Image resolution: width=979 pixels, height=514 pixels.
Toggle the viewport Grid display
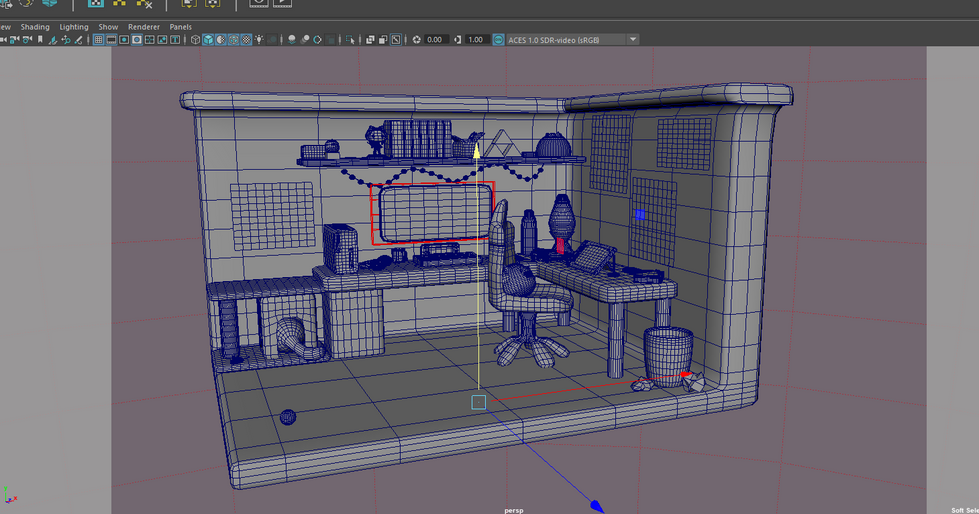(98, 40)
